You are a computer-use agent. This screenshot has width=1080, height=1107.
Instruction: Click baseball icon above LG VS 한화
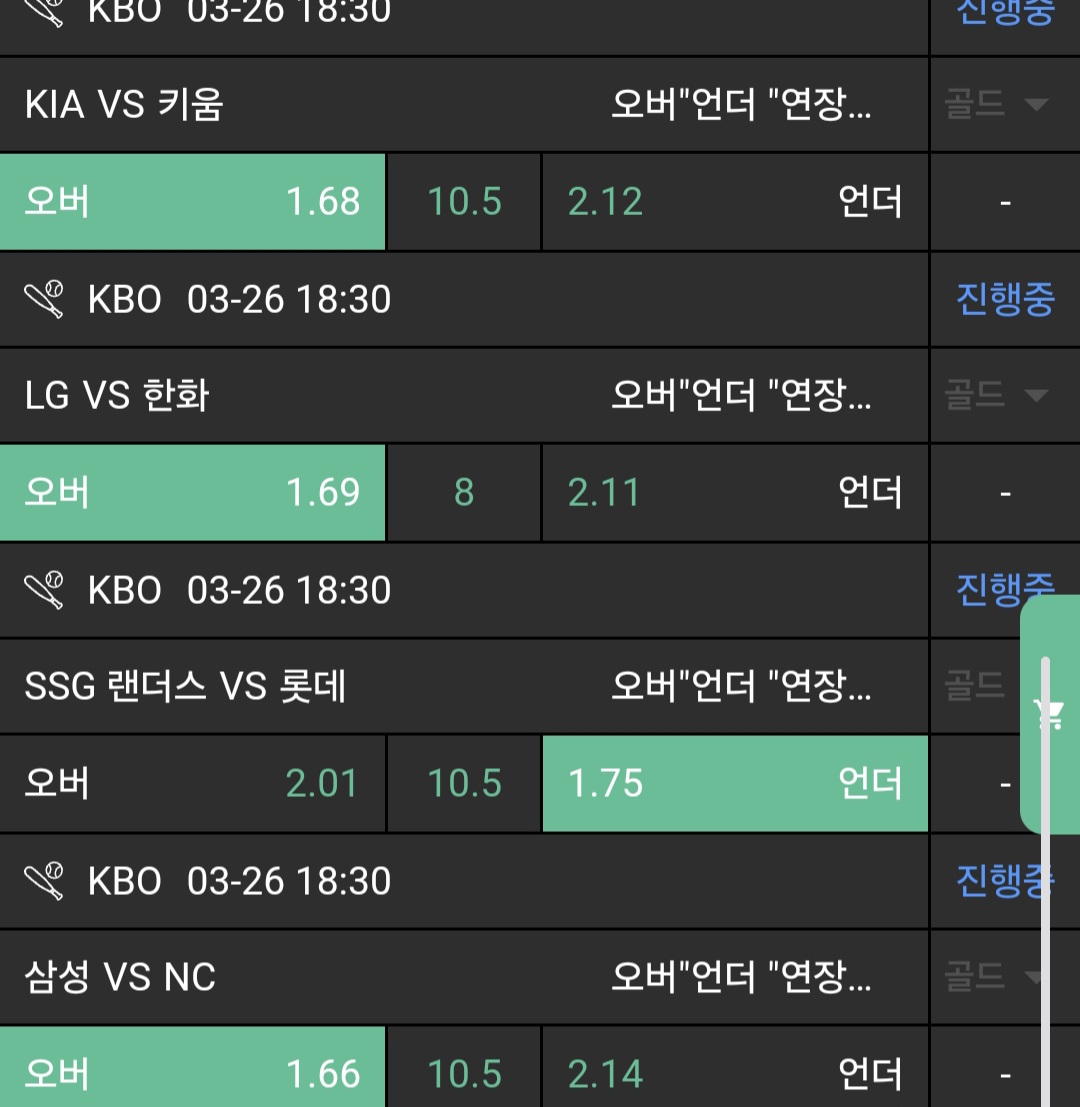coord(44,299)
